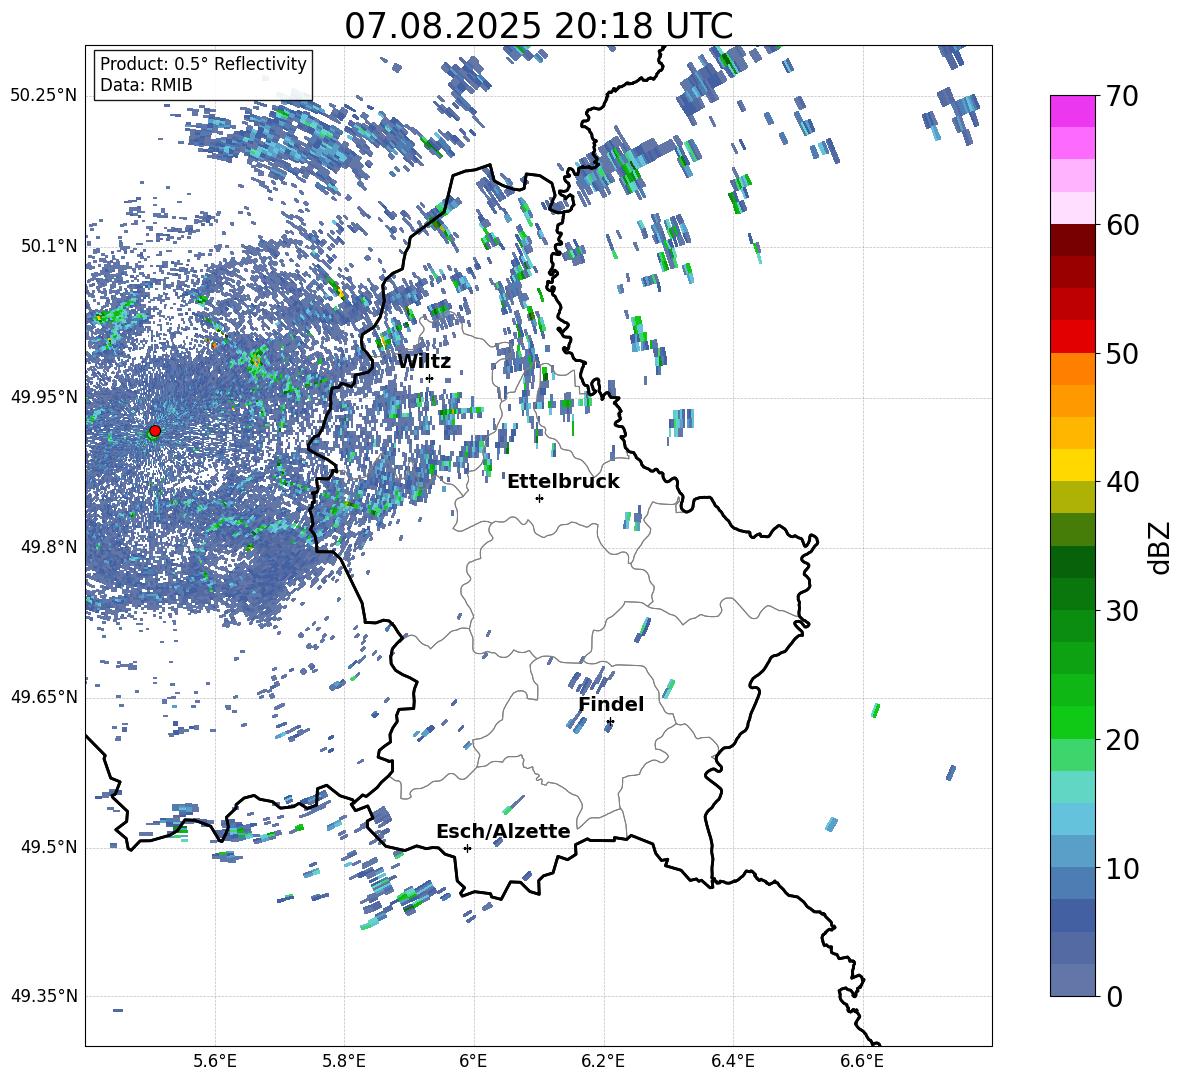Screen dimensions: 1184x1081
Task: Click the bright green 20 dBZ colorbar segment
Action: (x=1073, y=722)
